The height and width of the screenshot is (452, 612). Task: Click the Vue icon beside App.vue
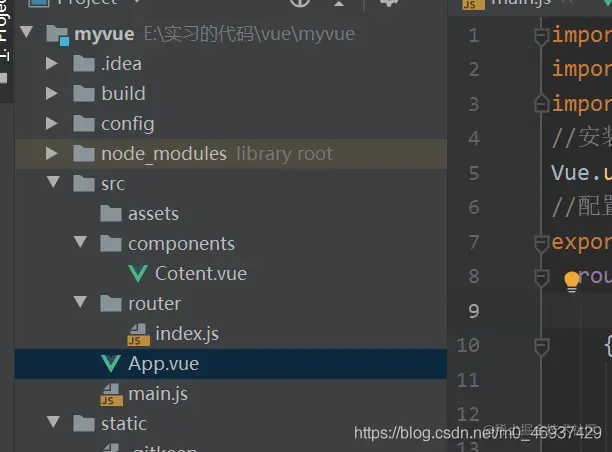click(111, 363)
